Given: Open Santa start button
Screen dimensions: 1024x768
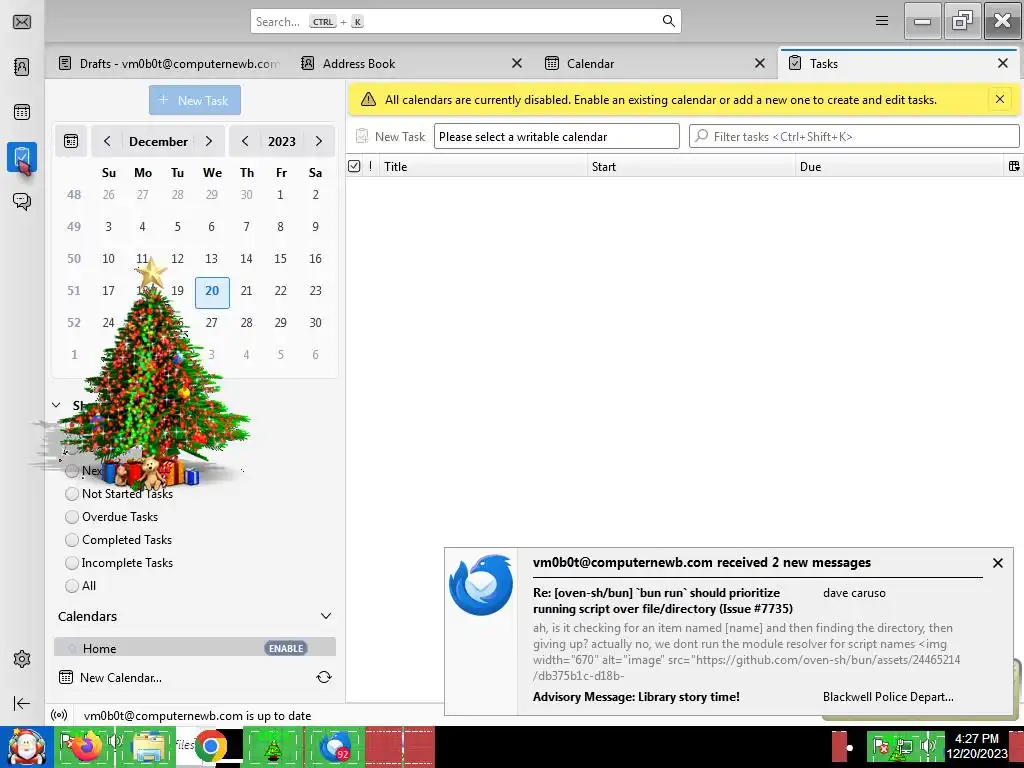Looking at the screenshot, I should [x=26, y=746].
